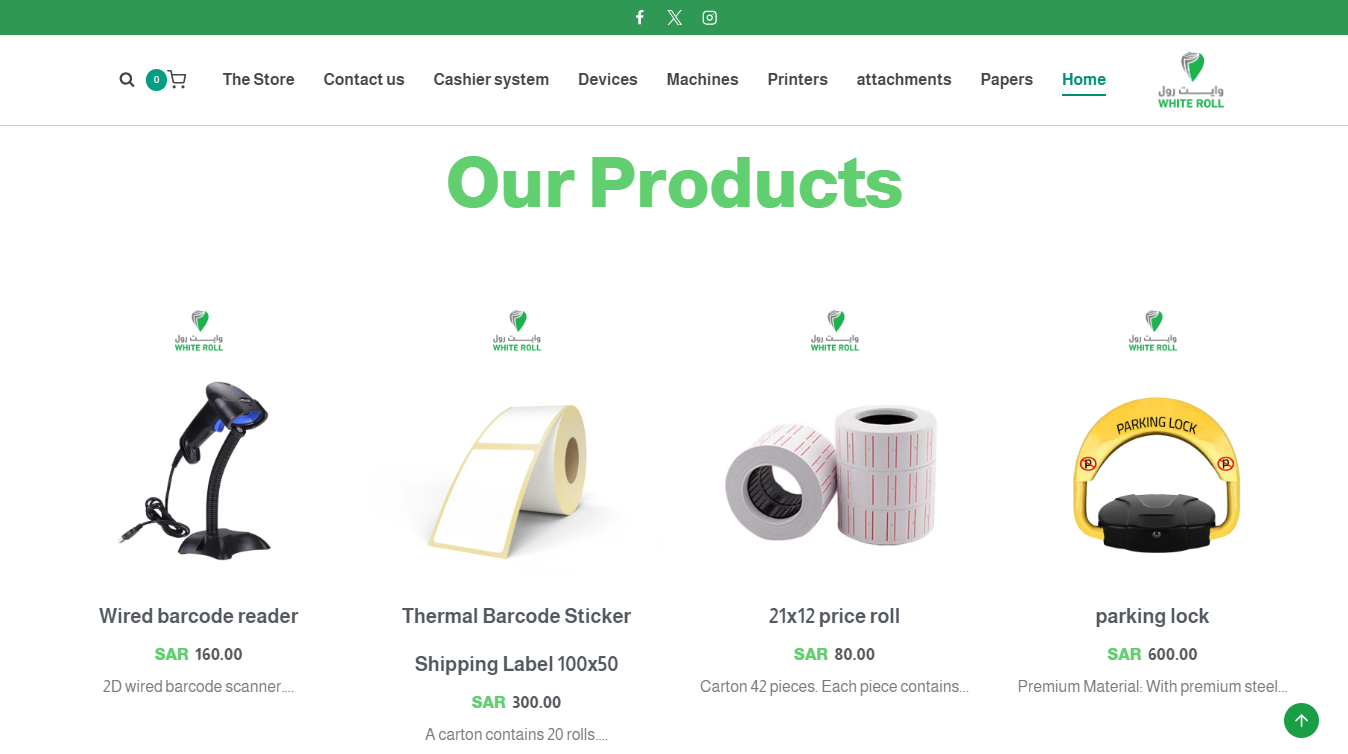
Task: Open The Store menu item
Action: click(x=258, y=79)
